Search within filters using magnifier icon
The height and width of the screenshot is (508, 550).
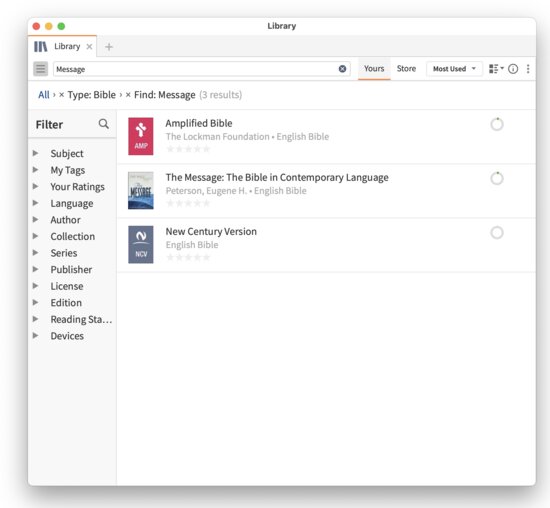[103, 124]
